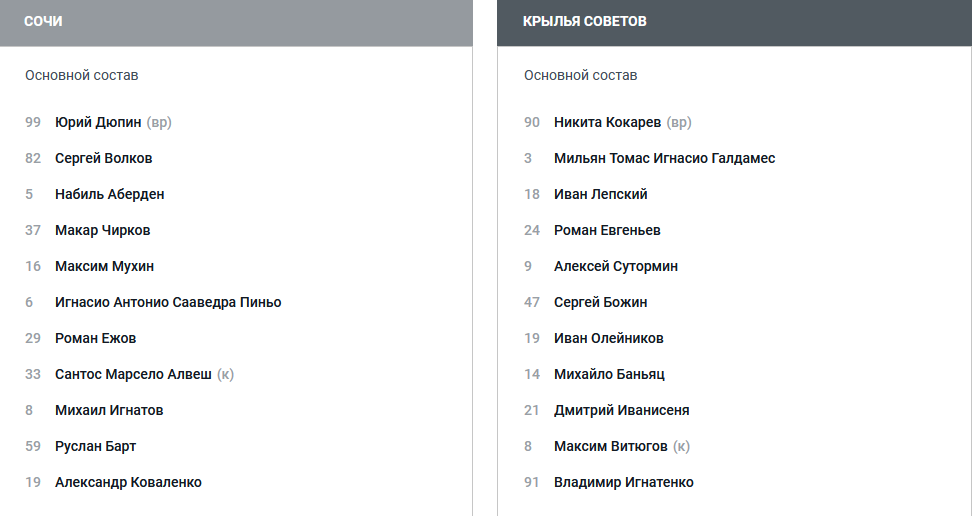Click Мильян Томас Игнасио Галдамес name
The width and height of the screenshot is (973, 516).
(664, 158)
